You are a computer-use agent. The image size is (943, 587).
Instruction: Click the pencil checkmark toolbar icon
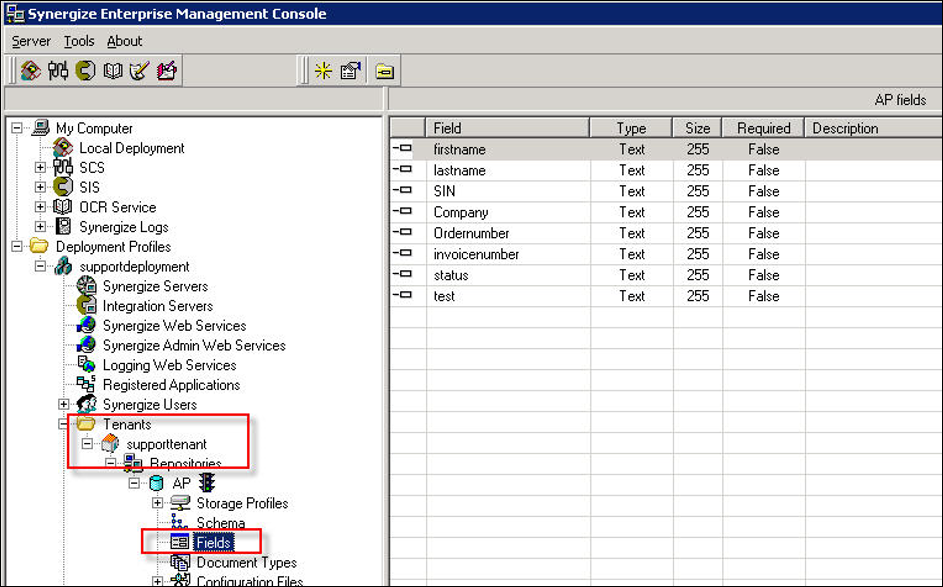pos(140,71)
